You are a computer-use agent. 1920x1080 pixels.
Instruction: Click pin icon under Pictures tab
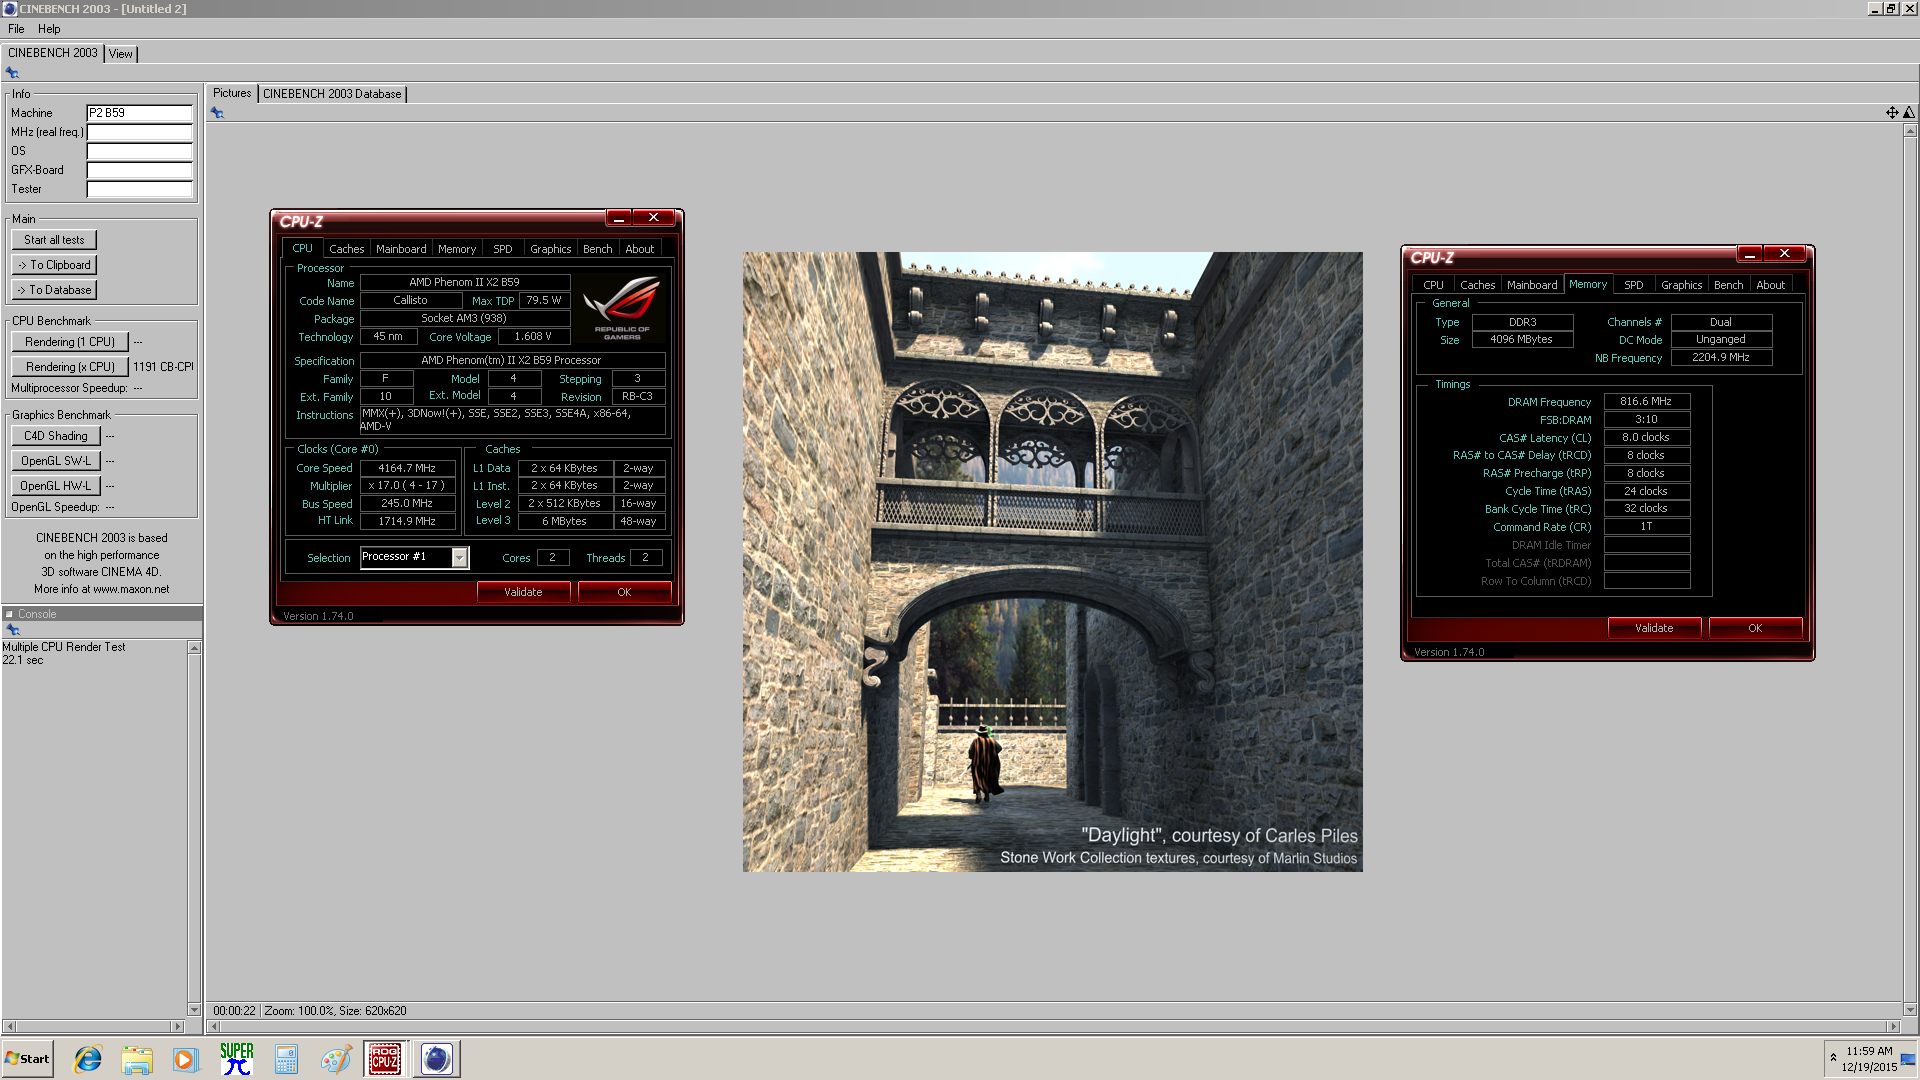(218, 113)
